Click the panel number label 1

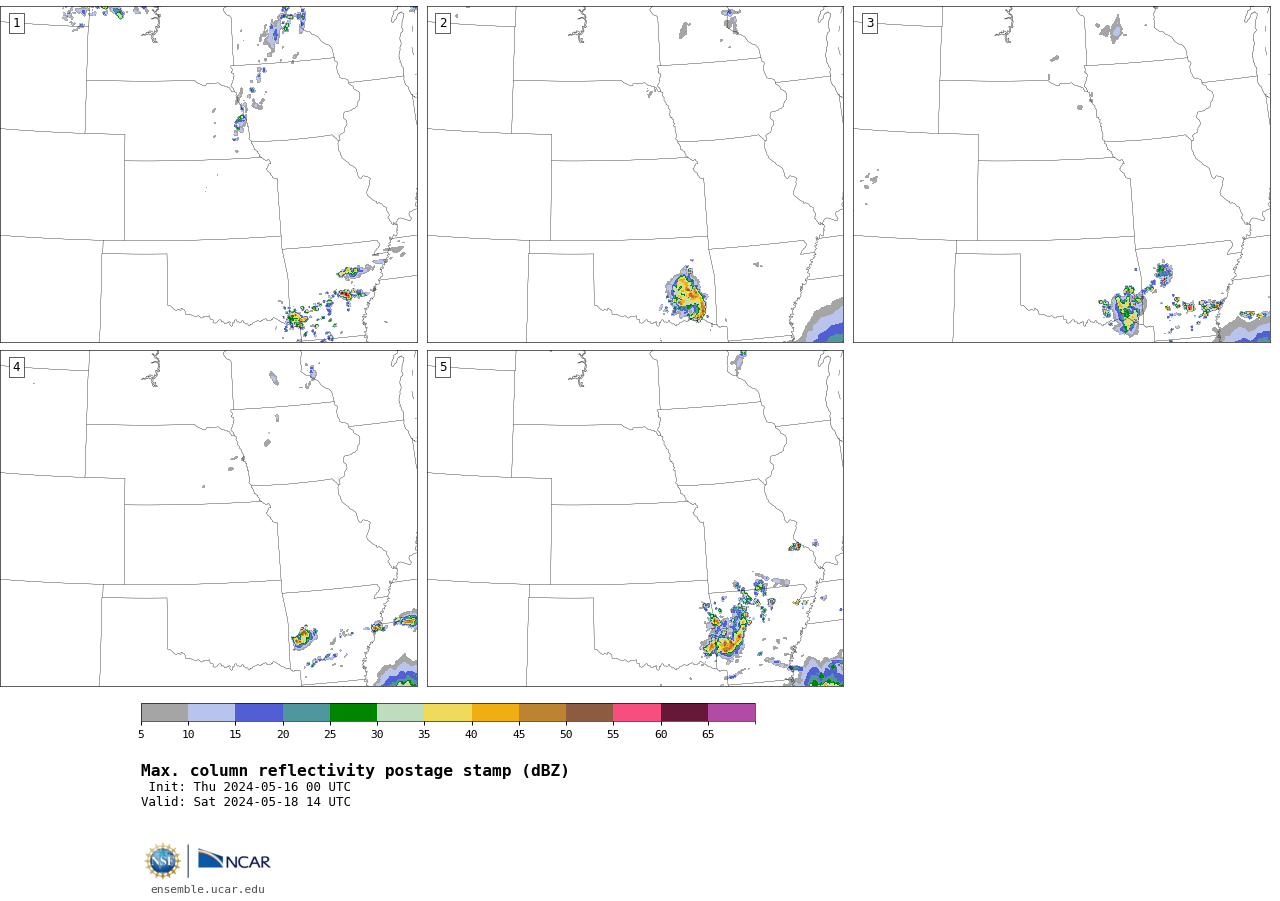[17, 23]
